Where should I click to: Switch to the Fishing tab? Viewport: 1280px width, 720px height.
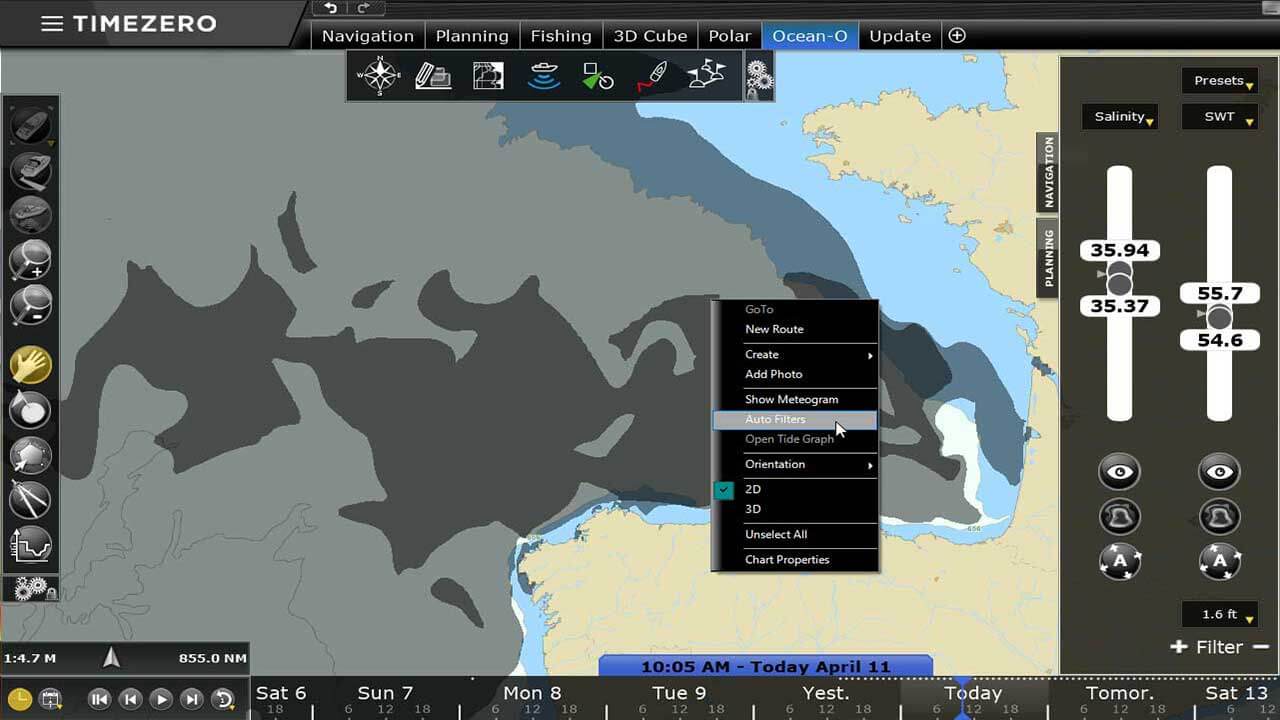[x=561, y=36]
